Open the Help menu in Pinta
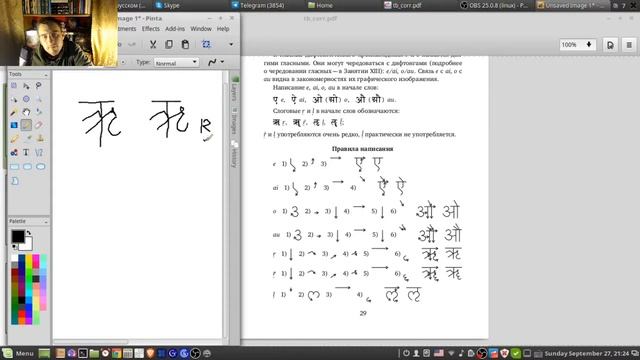Screen dimensions: 640x360 coord(223,29)
